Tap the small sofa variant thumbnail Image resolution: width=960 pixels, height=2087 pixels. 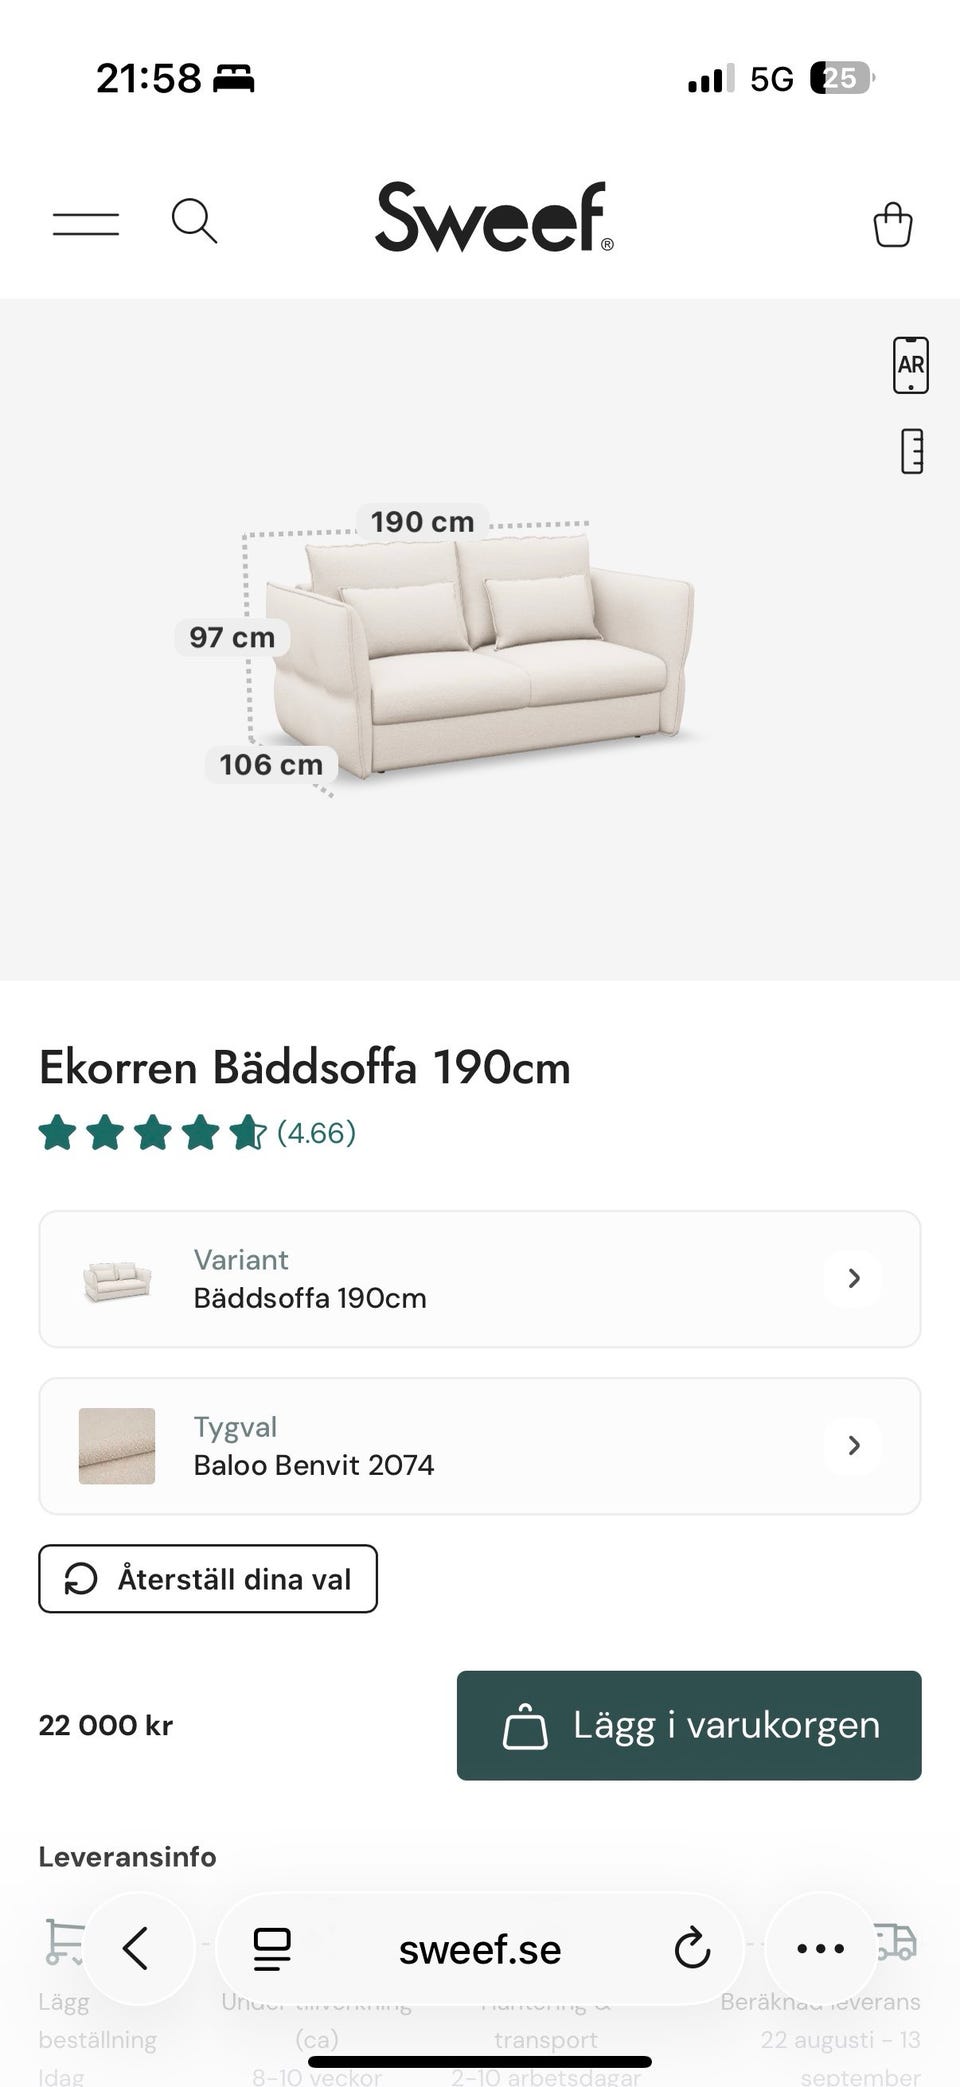pos(117,1281)
